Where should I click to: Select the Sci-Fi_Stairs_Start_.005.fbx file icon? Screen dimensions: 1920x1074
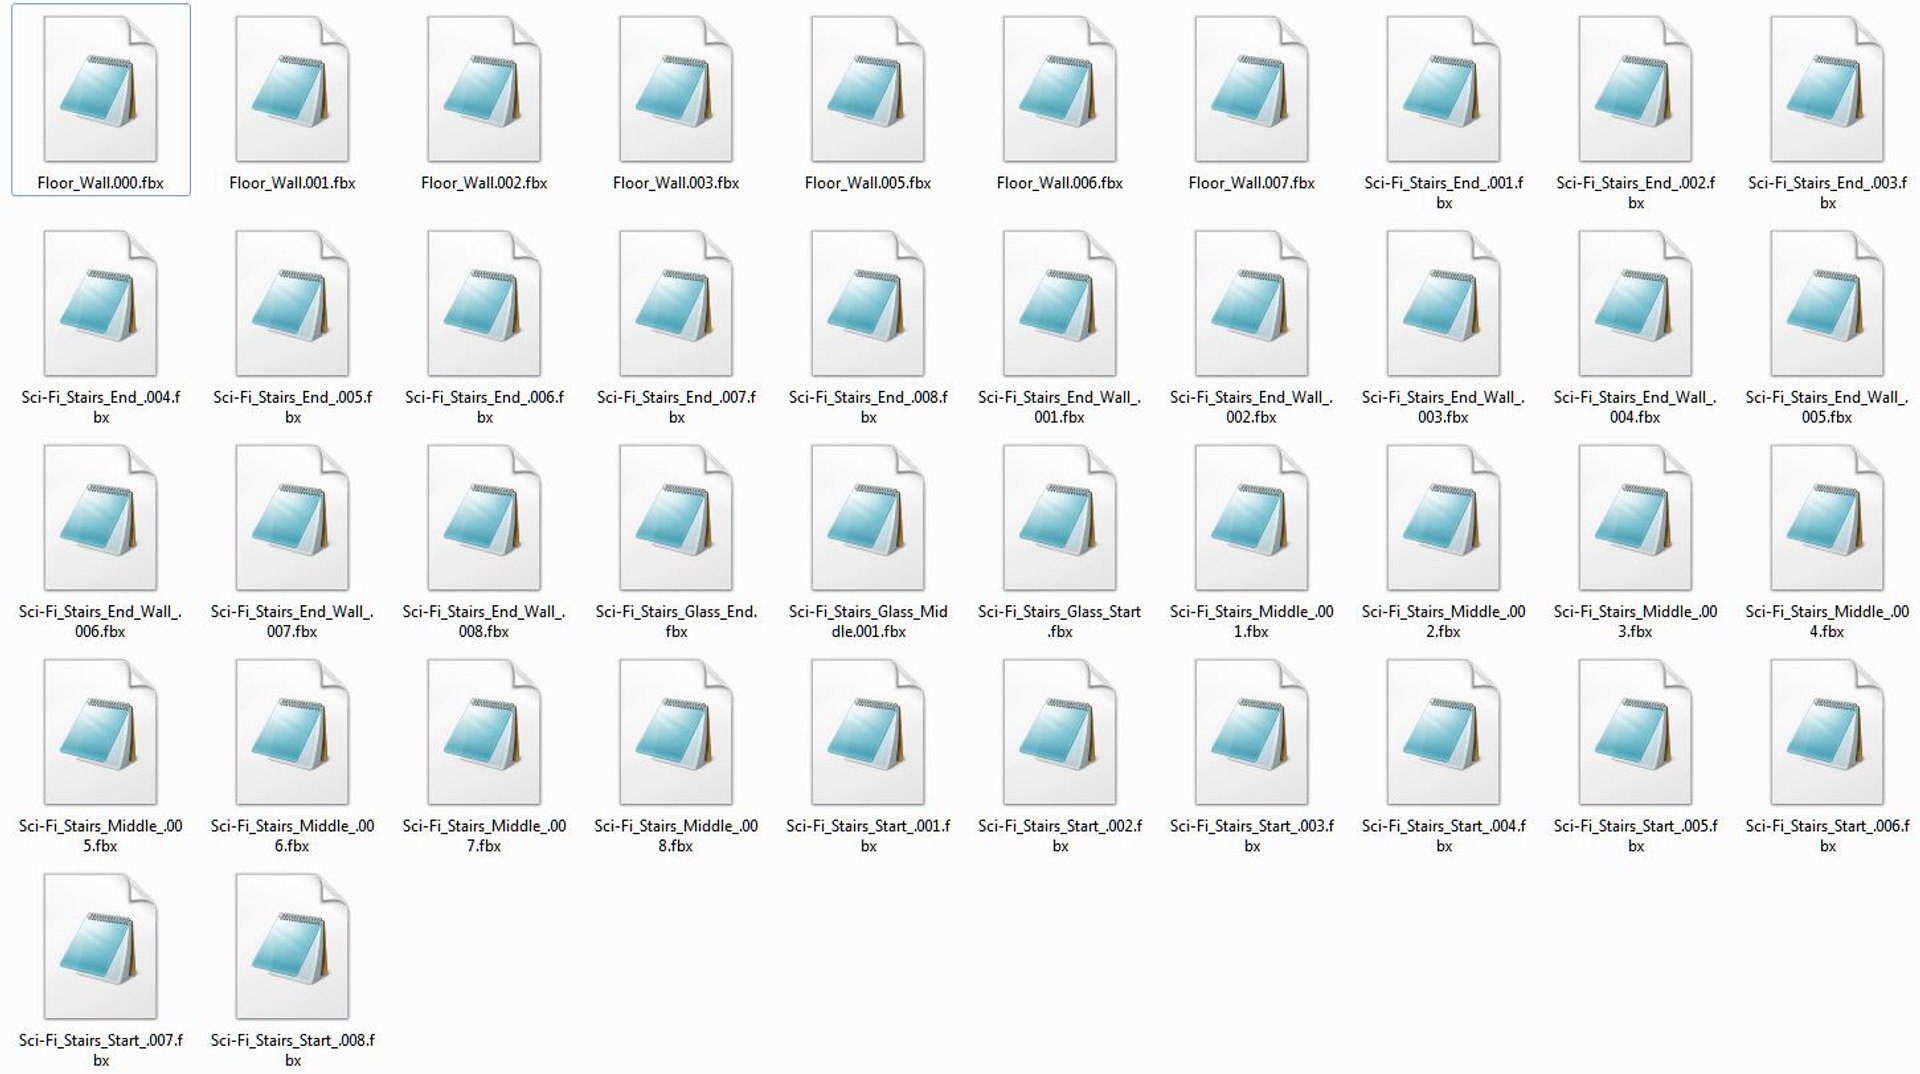point(1636,732)
